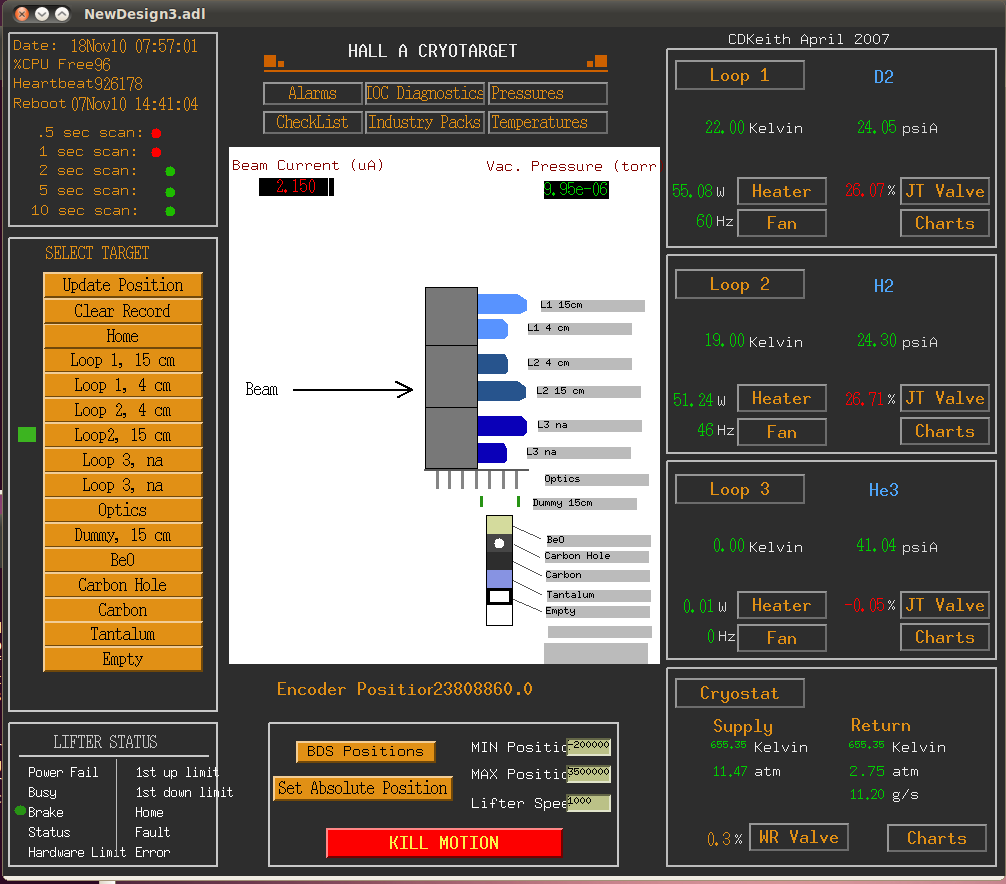Select the Empty target

click(x=123, y=659)
